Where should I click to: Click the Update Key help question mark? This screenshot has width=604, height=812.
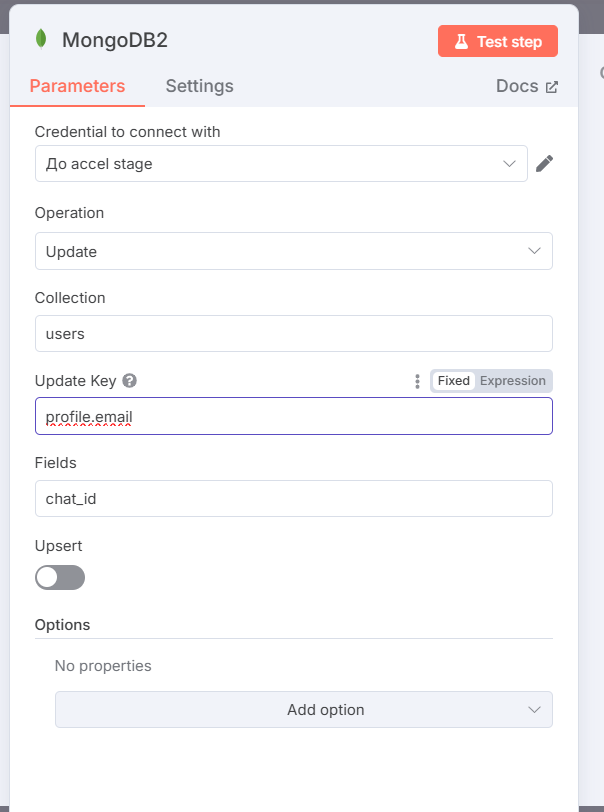(x=130, y=381)
